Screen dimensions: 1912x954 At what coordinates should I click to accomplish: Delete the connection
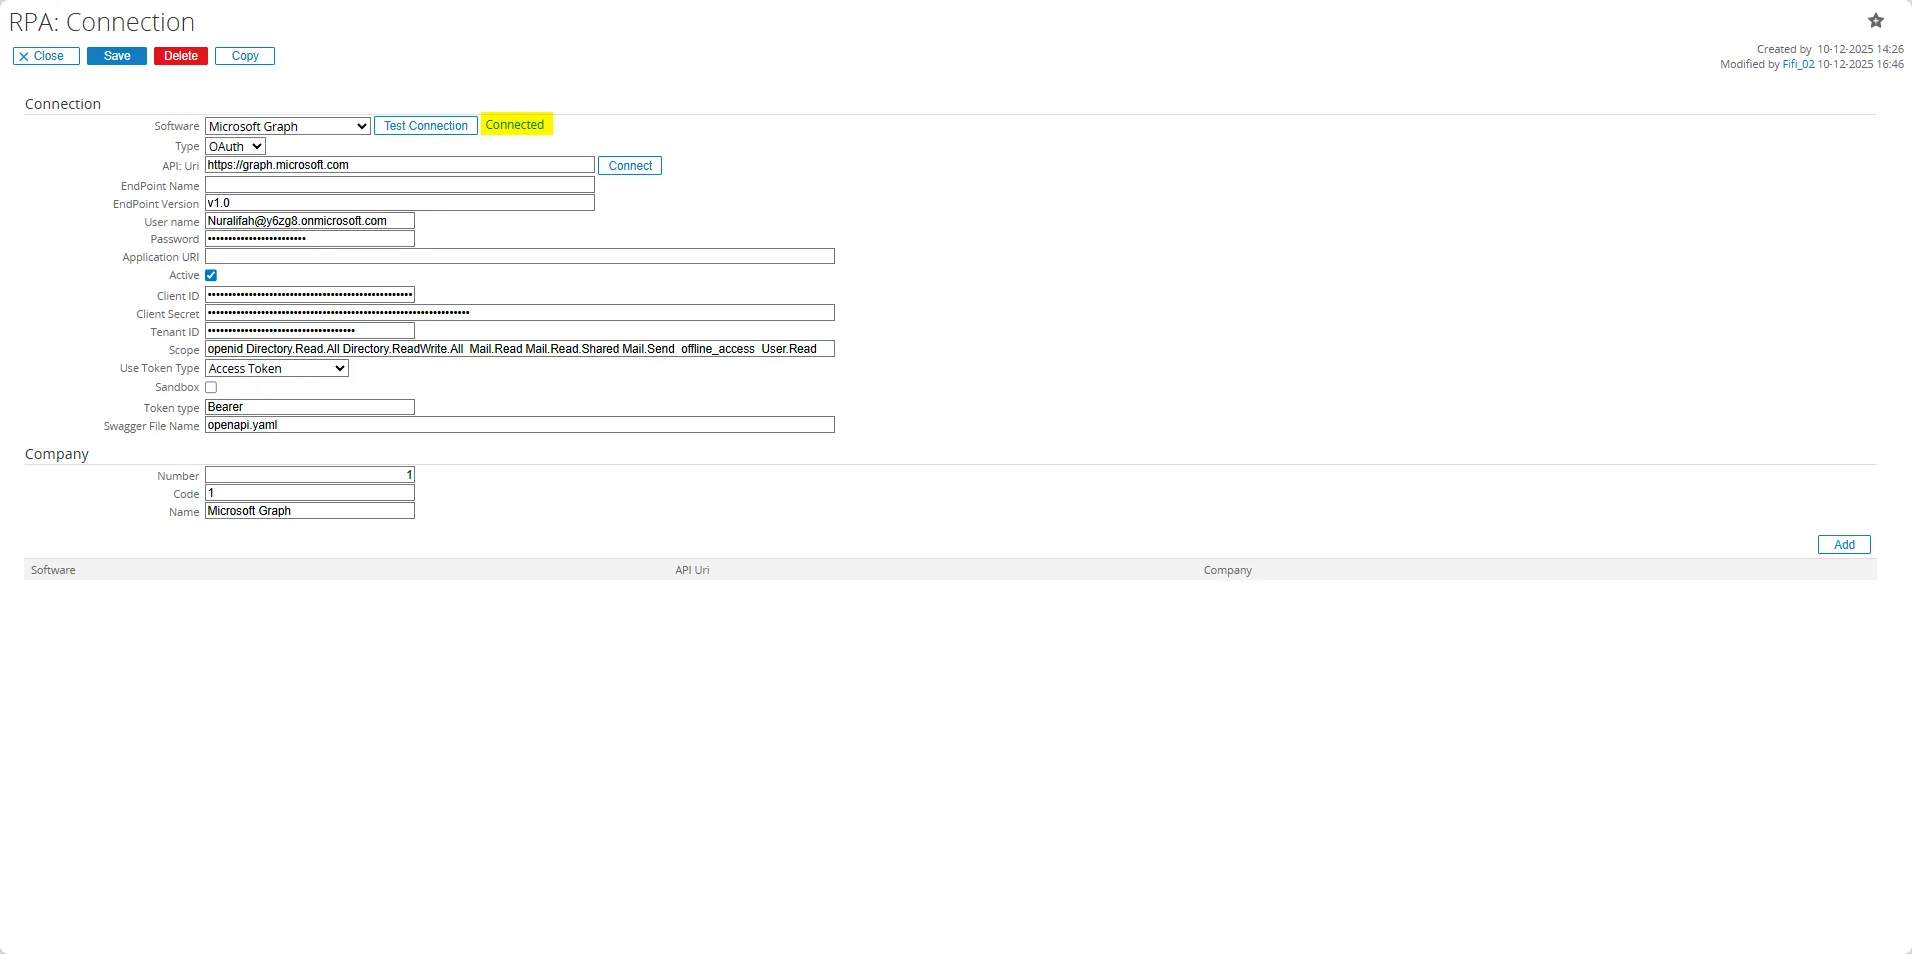click(x=180, y=56)
